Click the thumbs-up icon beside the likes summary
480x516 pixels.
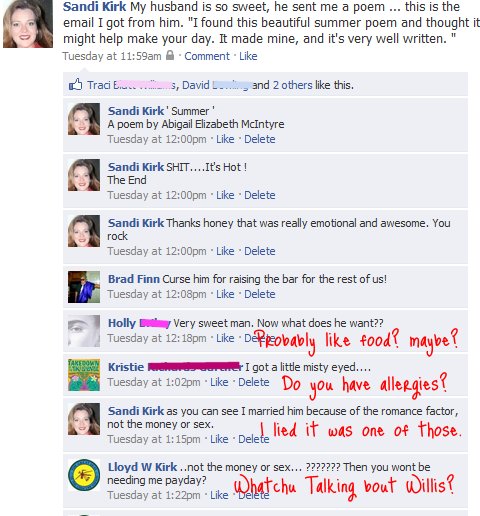pyautogui.click(x=75, y=85)
